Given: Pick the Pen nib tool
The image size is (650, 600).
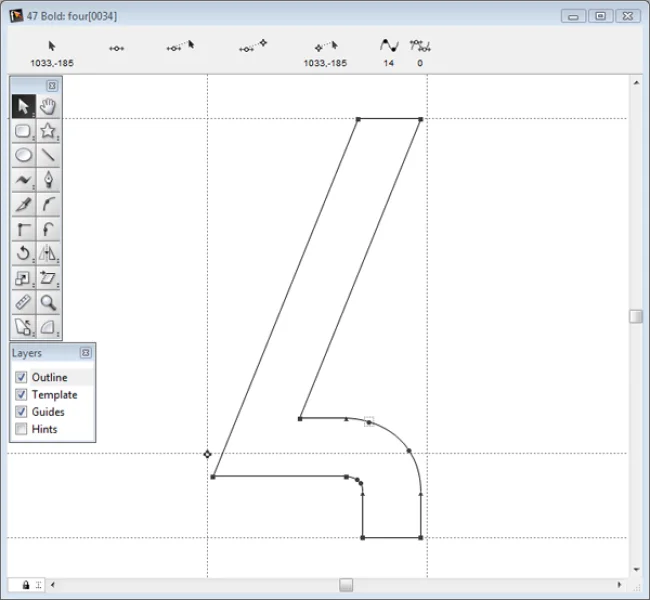Looking at the screenshot, I should 48,180.
